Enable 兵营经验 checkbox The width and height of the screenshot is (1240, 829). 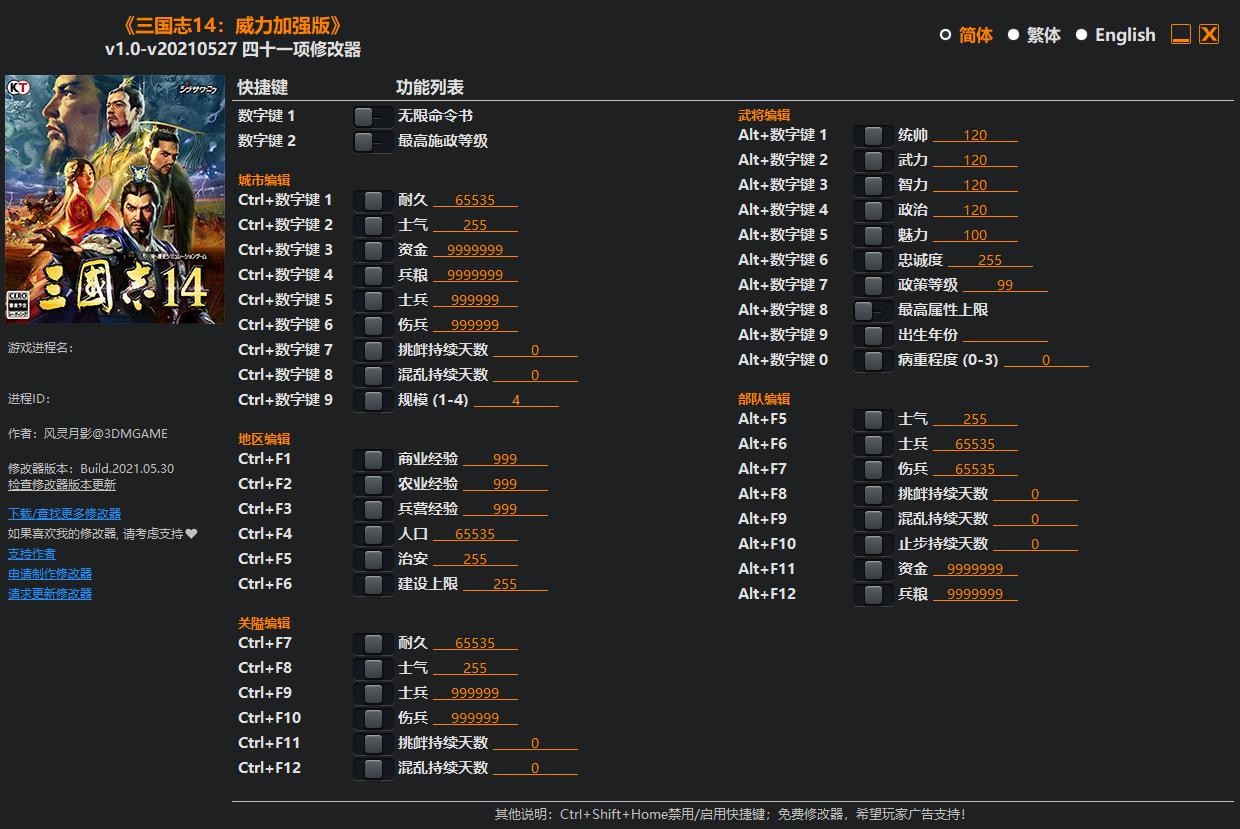(373, 509)
